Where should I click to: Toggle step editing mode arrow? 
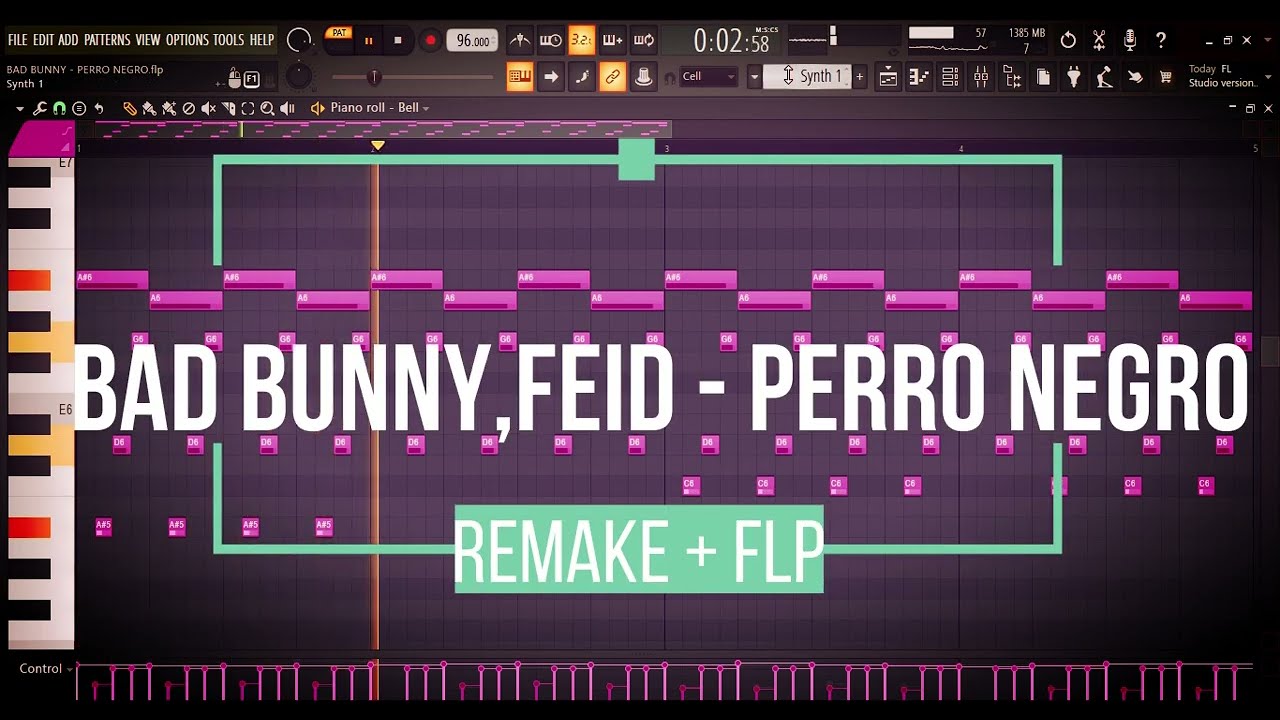[x=551, y=77]
